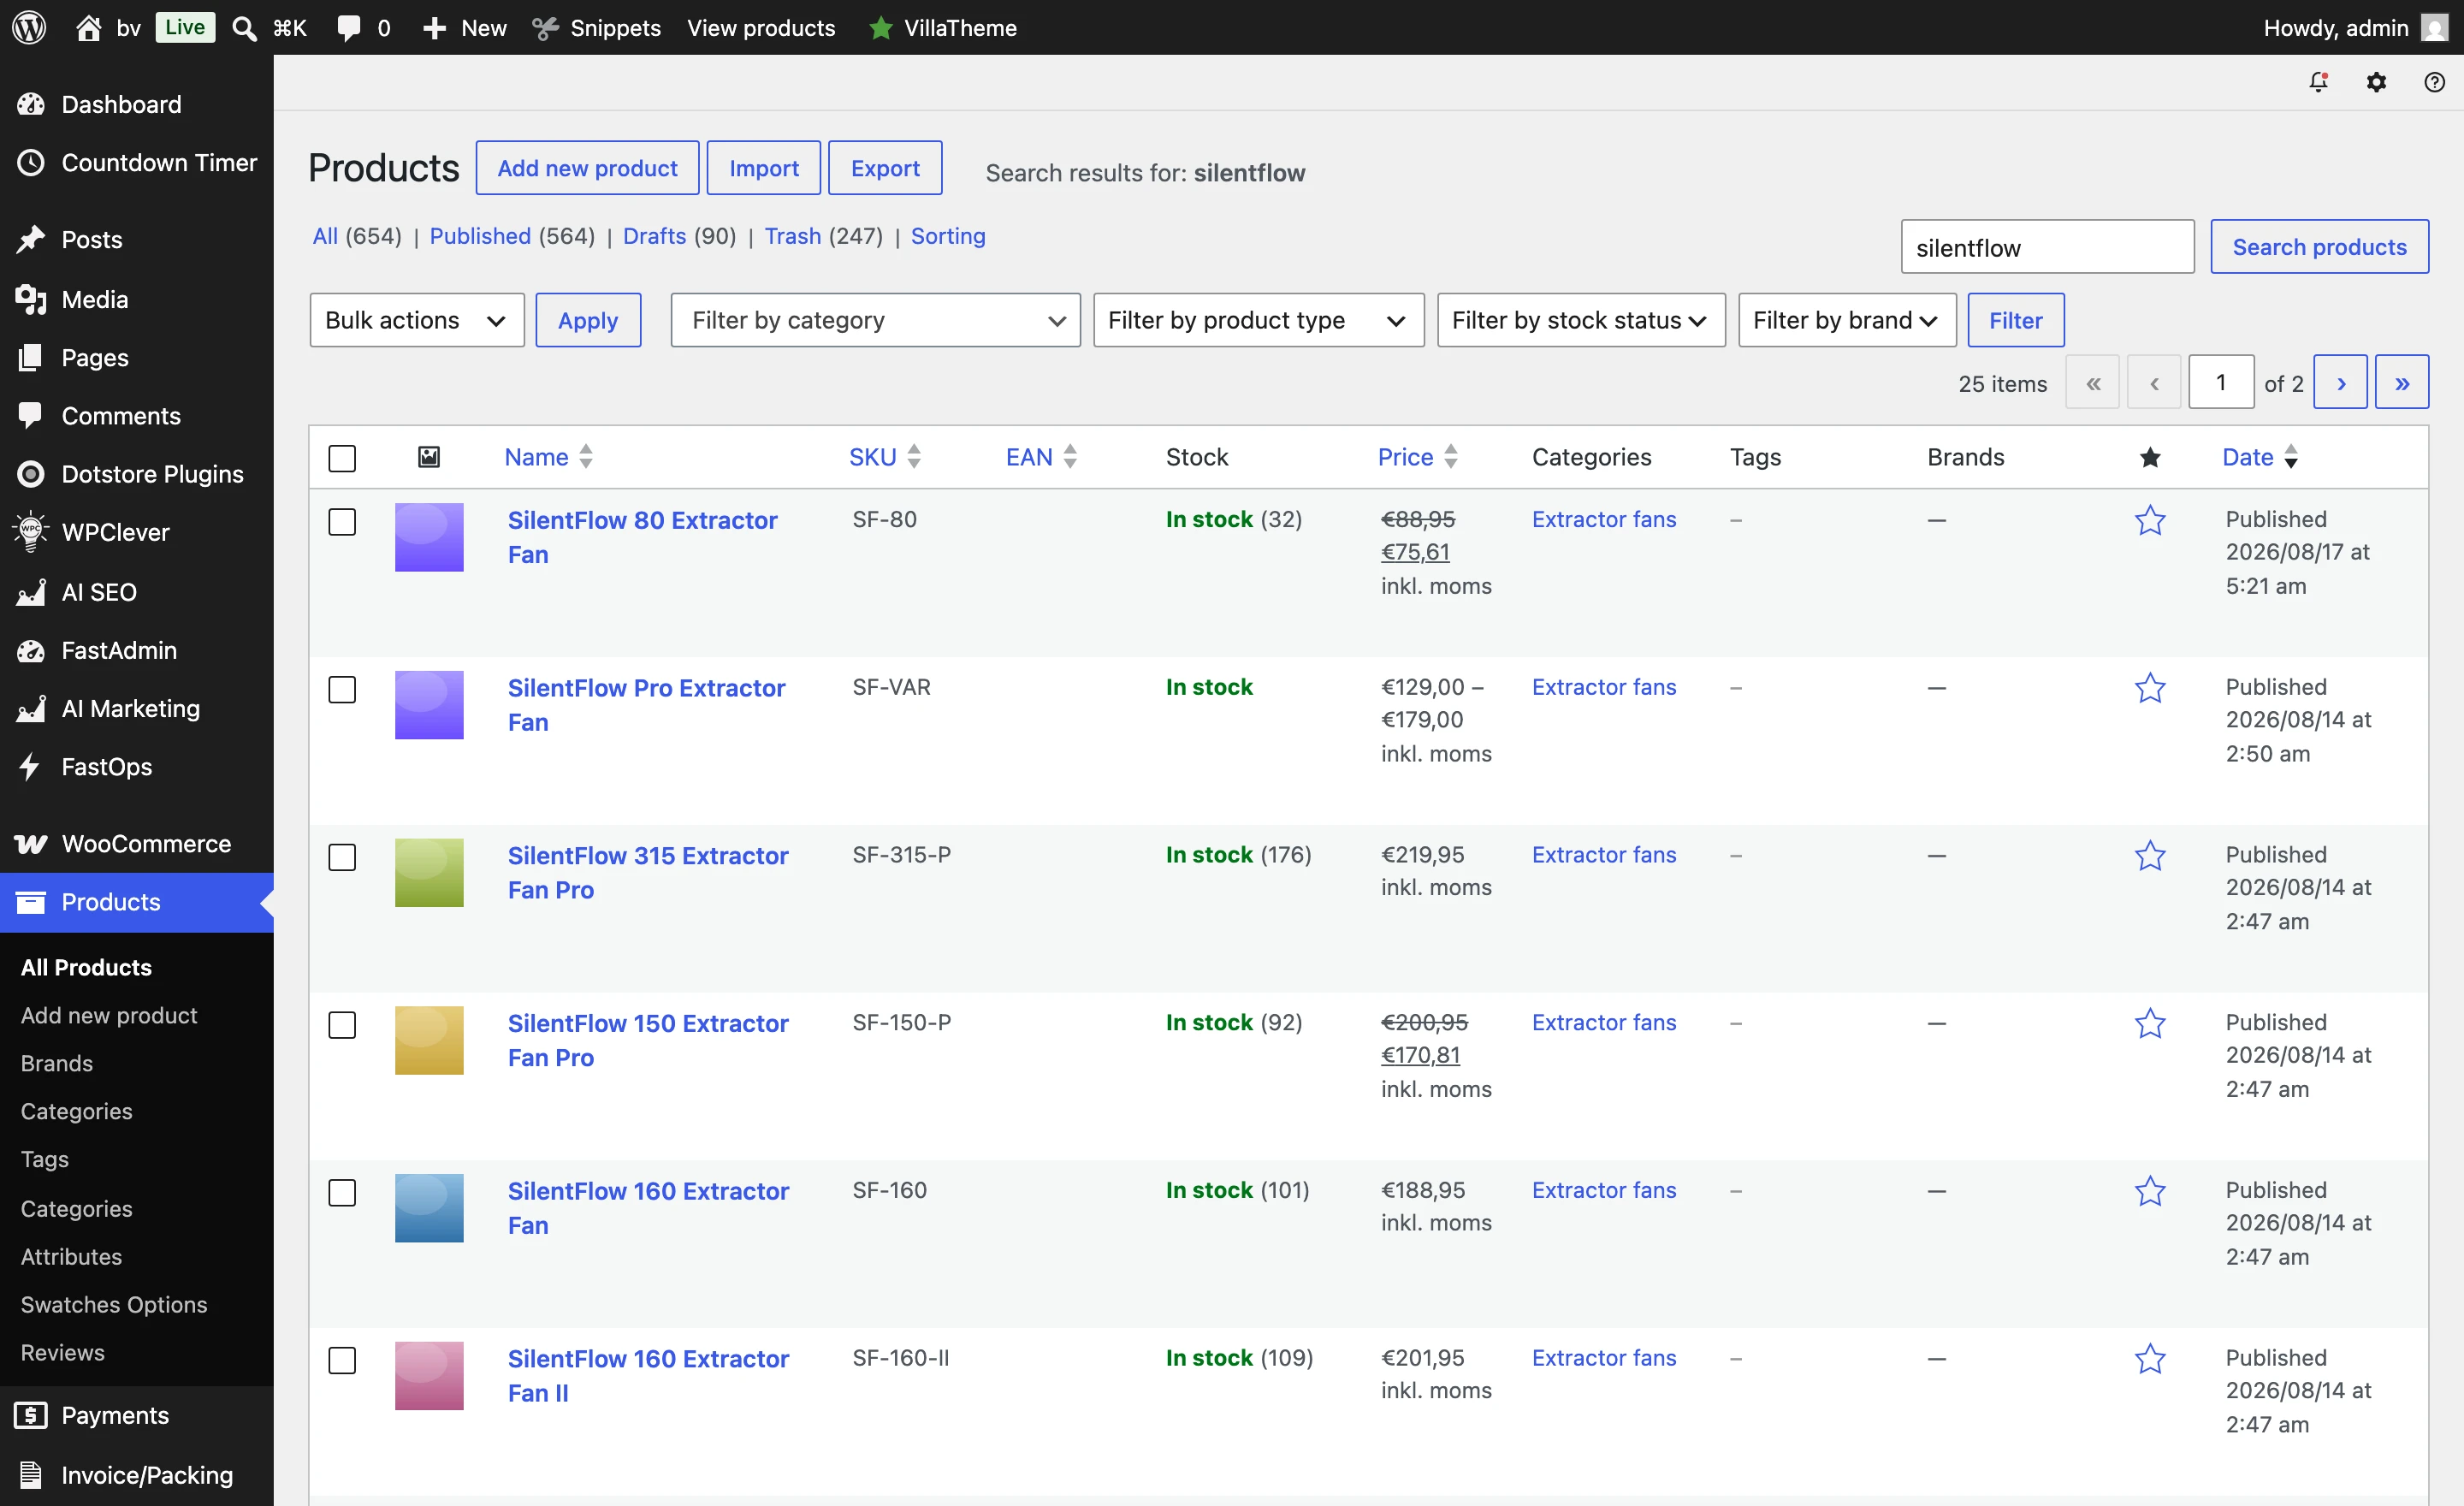Click the Filter button
This screenshot has height=1506, width=2464.
click(x=2015, y=320)
